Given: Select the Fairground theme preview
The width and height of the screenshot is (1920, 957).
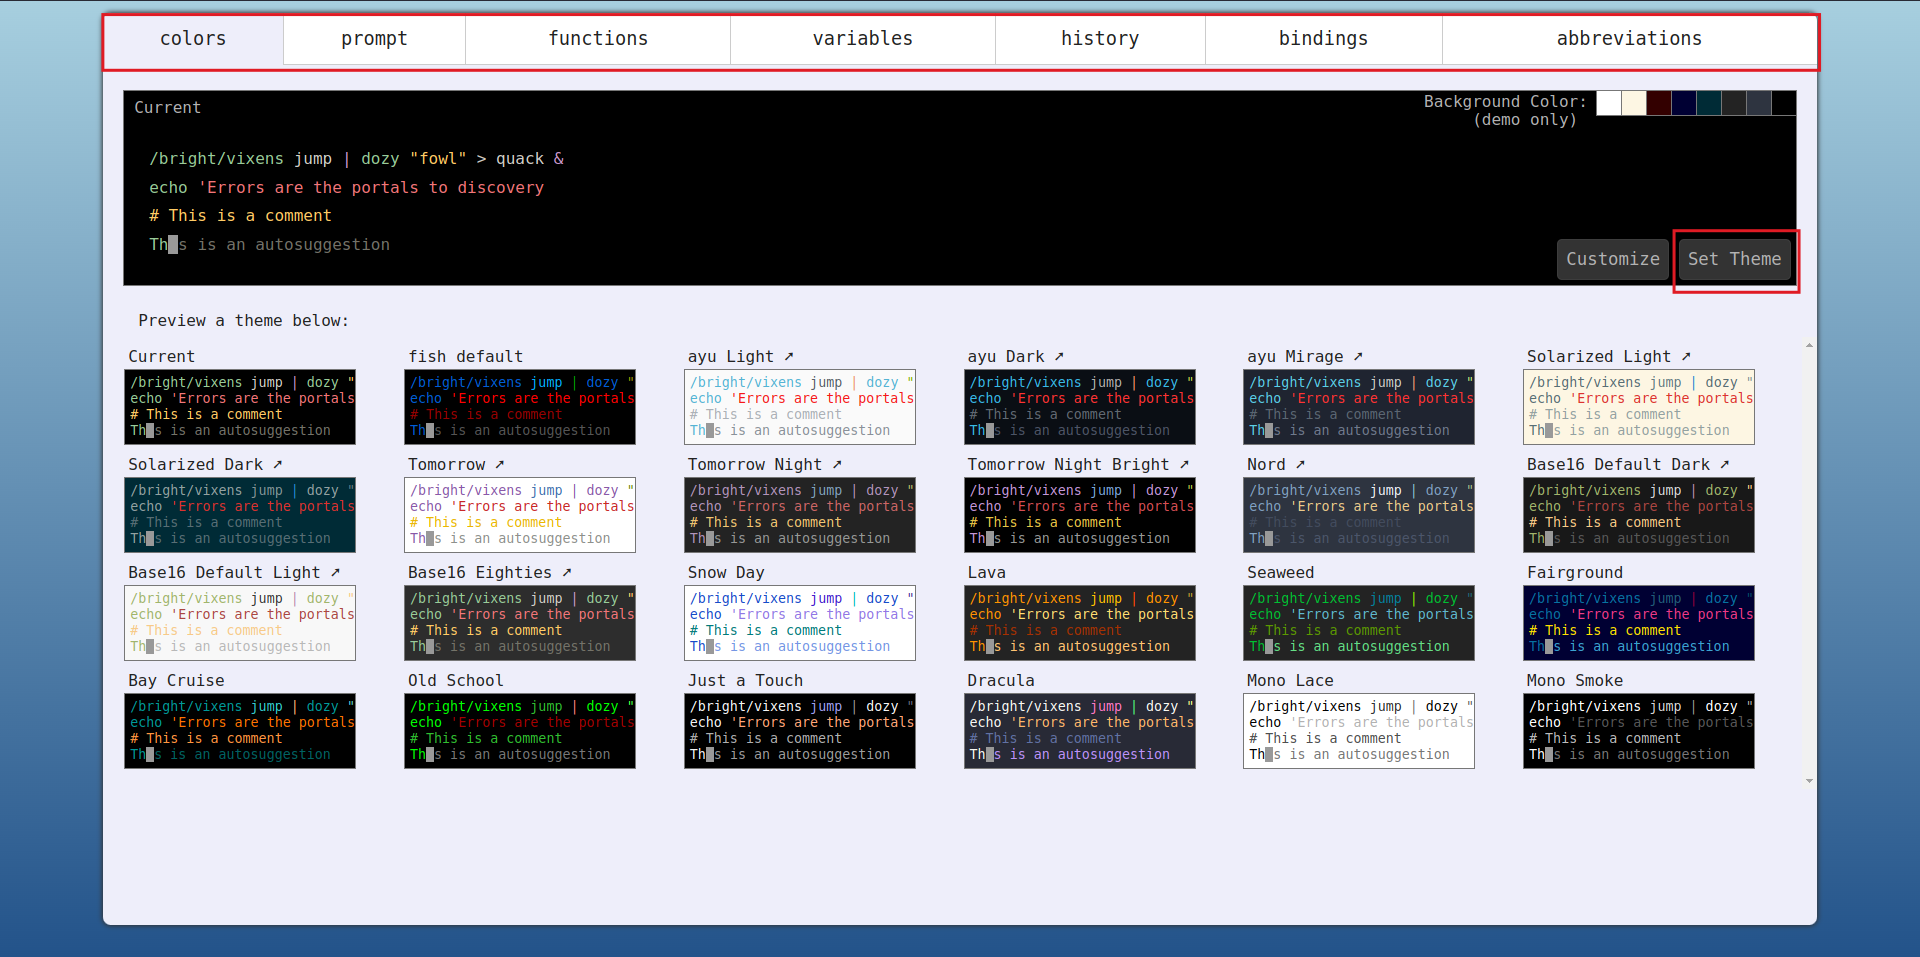Looking at the screenshot, I should 1638,623.
